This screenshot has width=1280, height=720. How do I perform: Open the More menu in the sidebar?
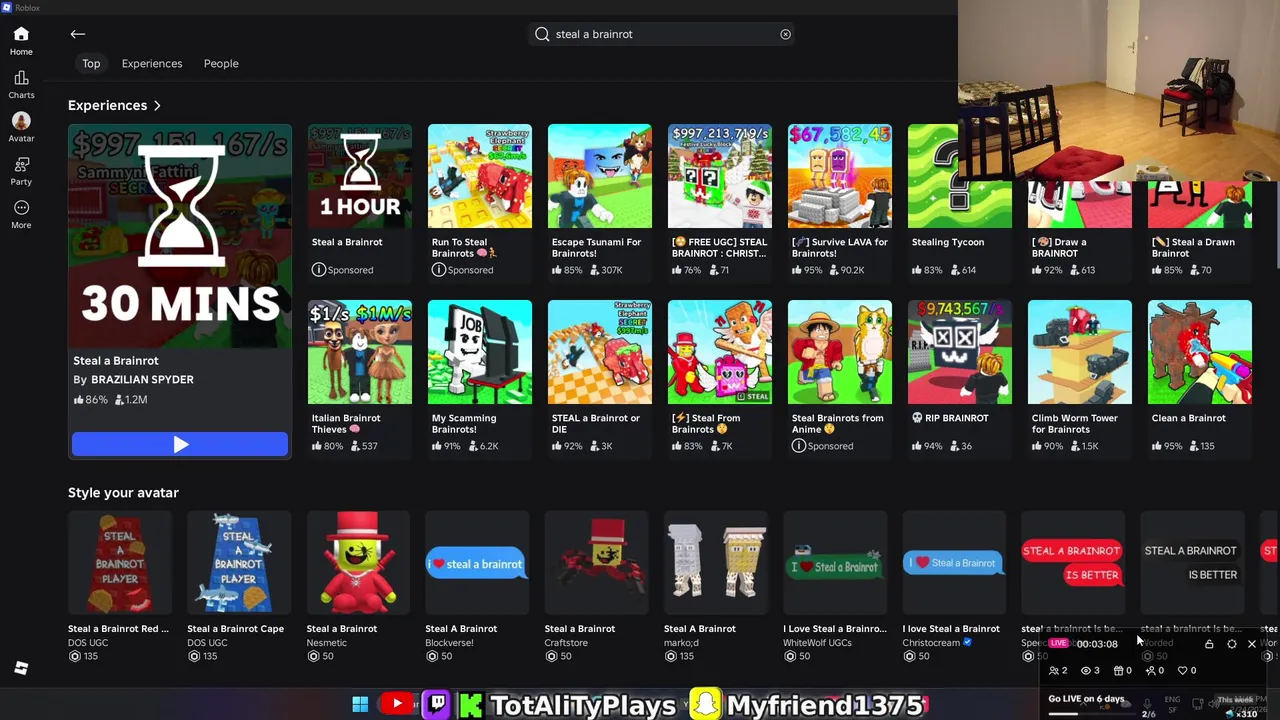[x=21, y=214]
